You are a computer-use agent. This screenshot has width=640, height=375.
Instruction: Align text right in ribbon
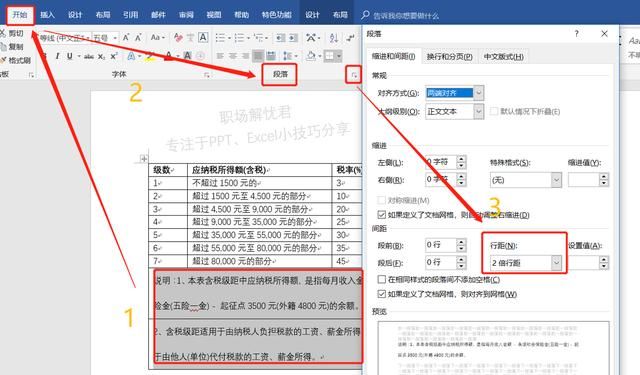(x=245, y=56)
